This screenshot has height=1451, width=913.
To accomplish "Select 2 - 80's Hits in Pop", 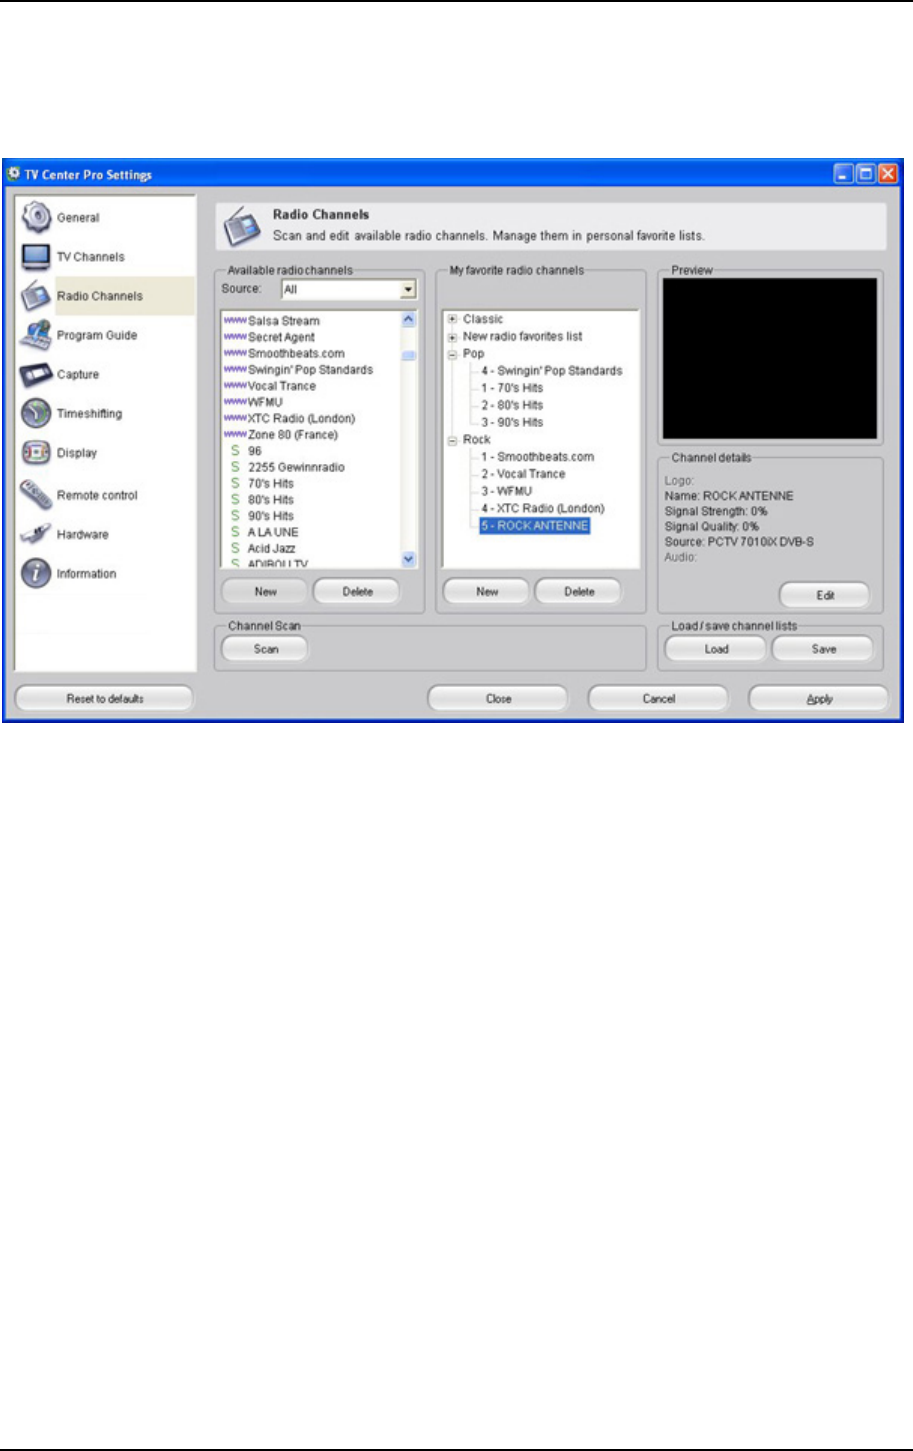I will tap(511, 405).
